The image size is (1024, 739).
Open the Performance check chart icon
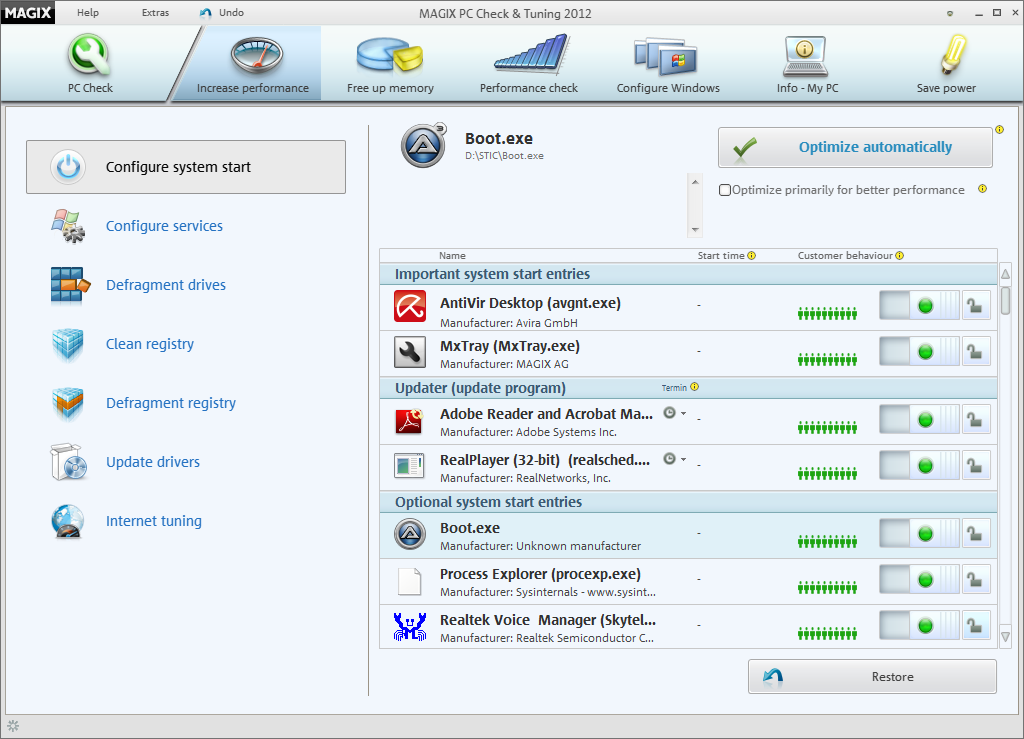click(532, 54)
